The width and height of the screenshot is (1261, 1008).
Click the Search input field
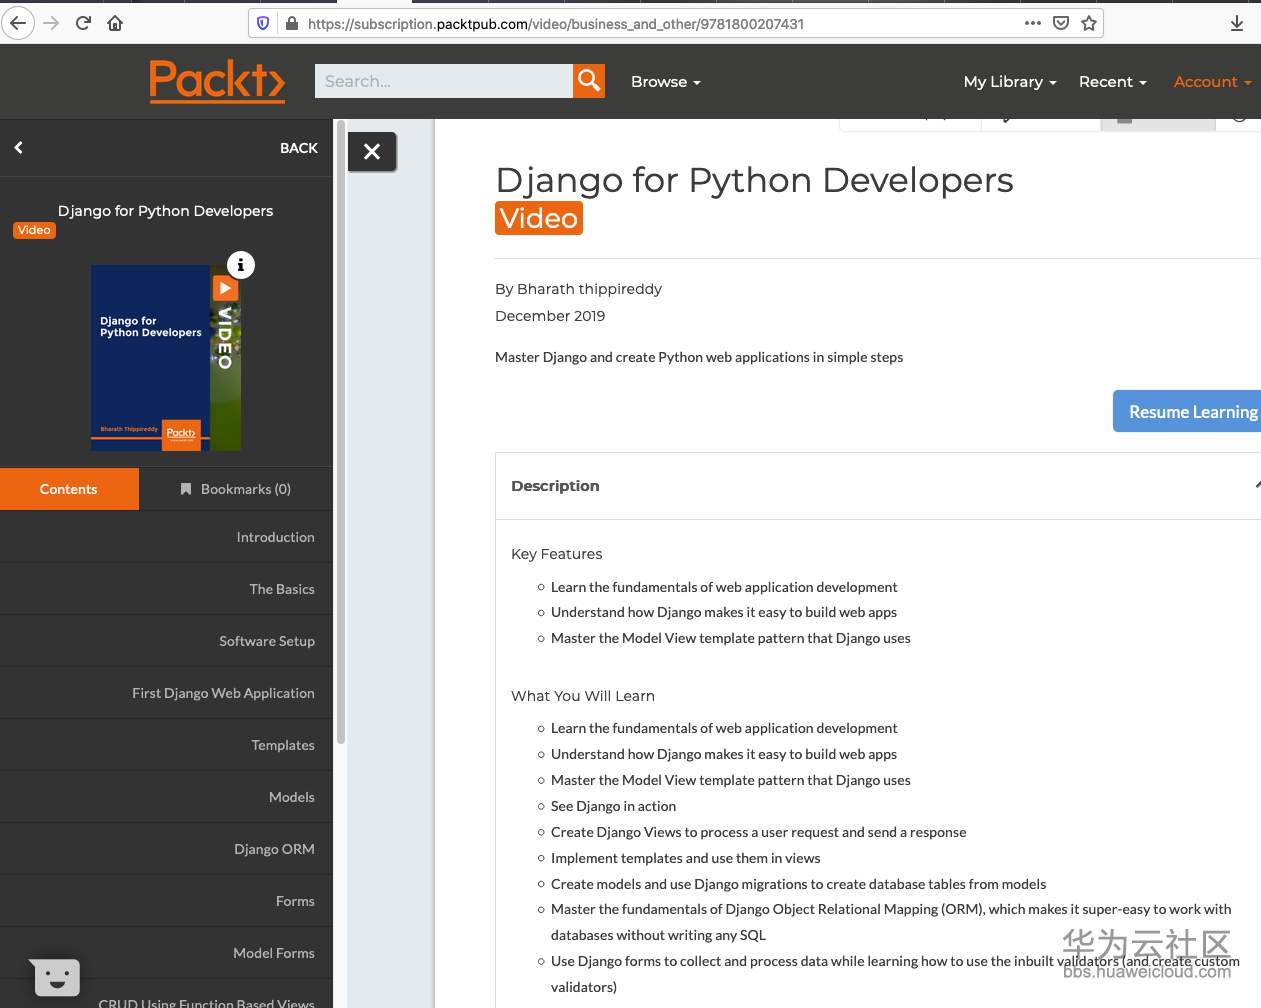pyautogui.click(x=443, y=81)
